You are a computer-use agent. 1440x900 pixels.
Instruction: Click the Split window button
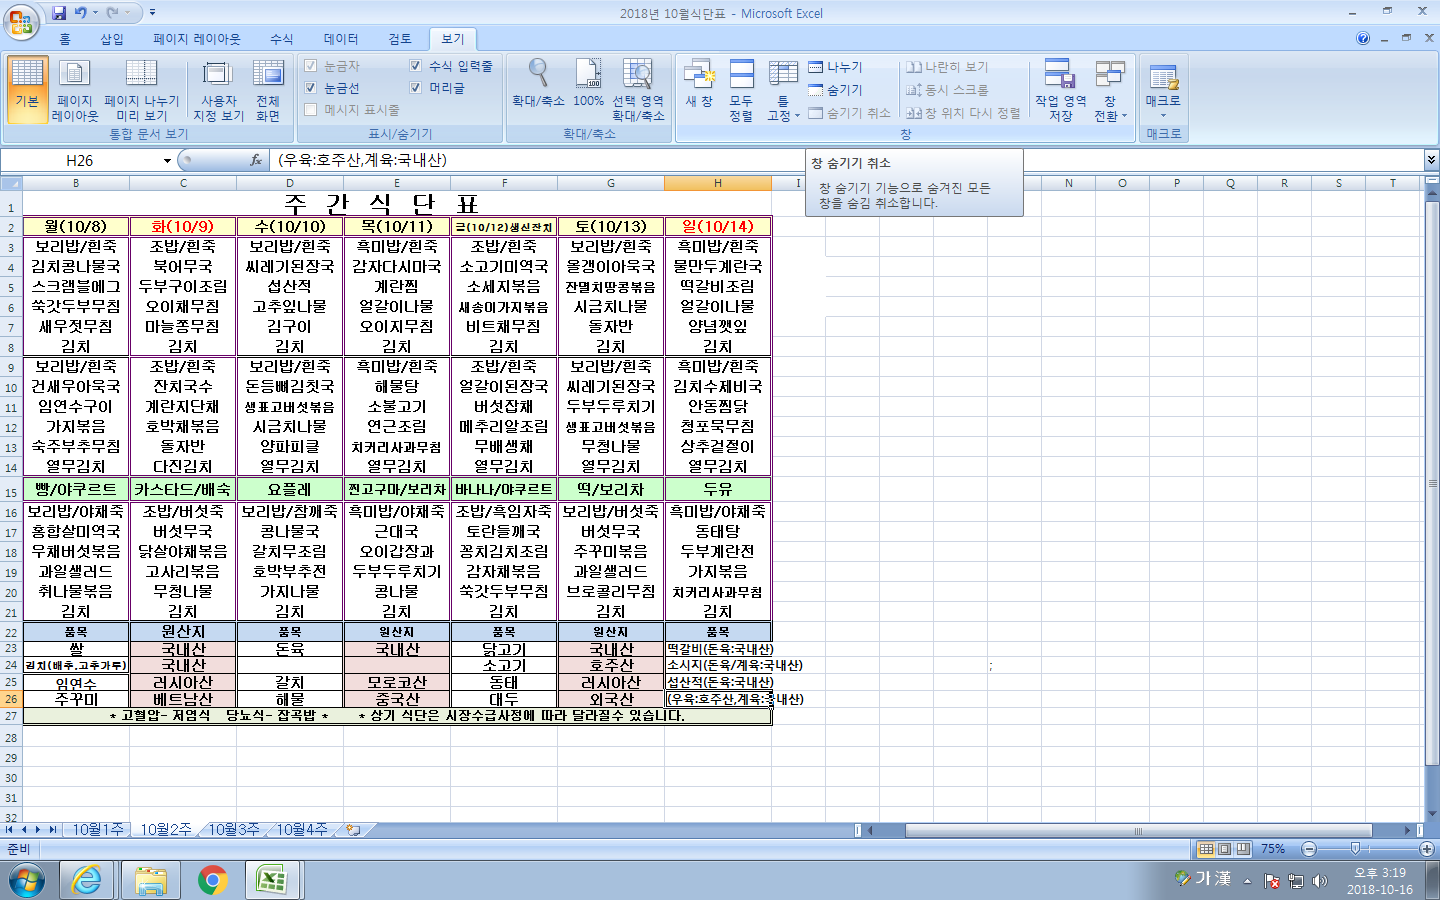(x=836, y=67)
